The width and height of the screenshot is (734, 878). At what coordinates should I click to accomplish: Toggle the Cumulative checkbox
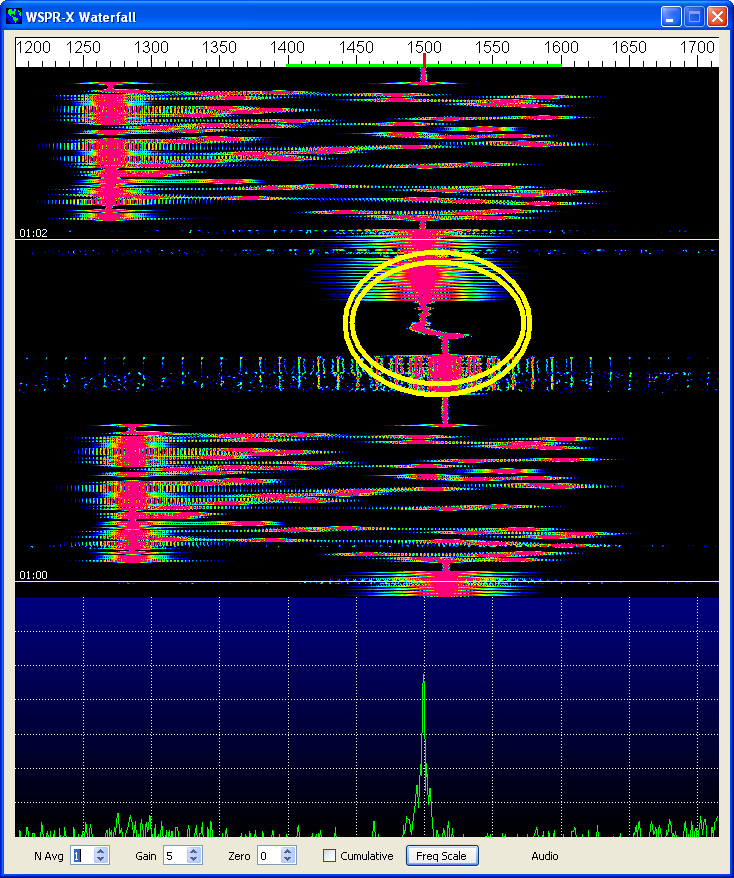(x=330, y=856)
